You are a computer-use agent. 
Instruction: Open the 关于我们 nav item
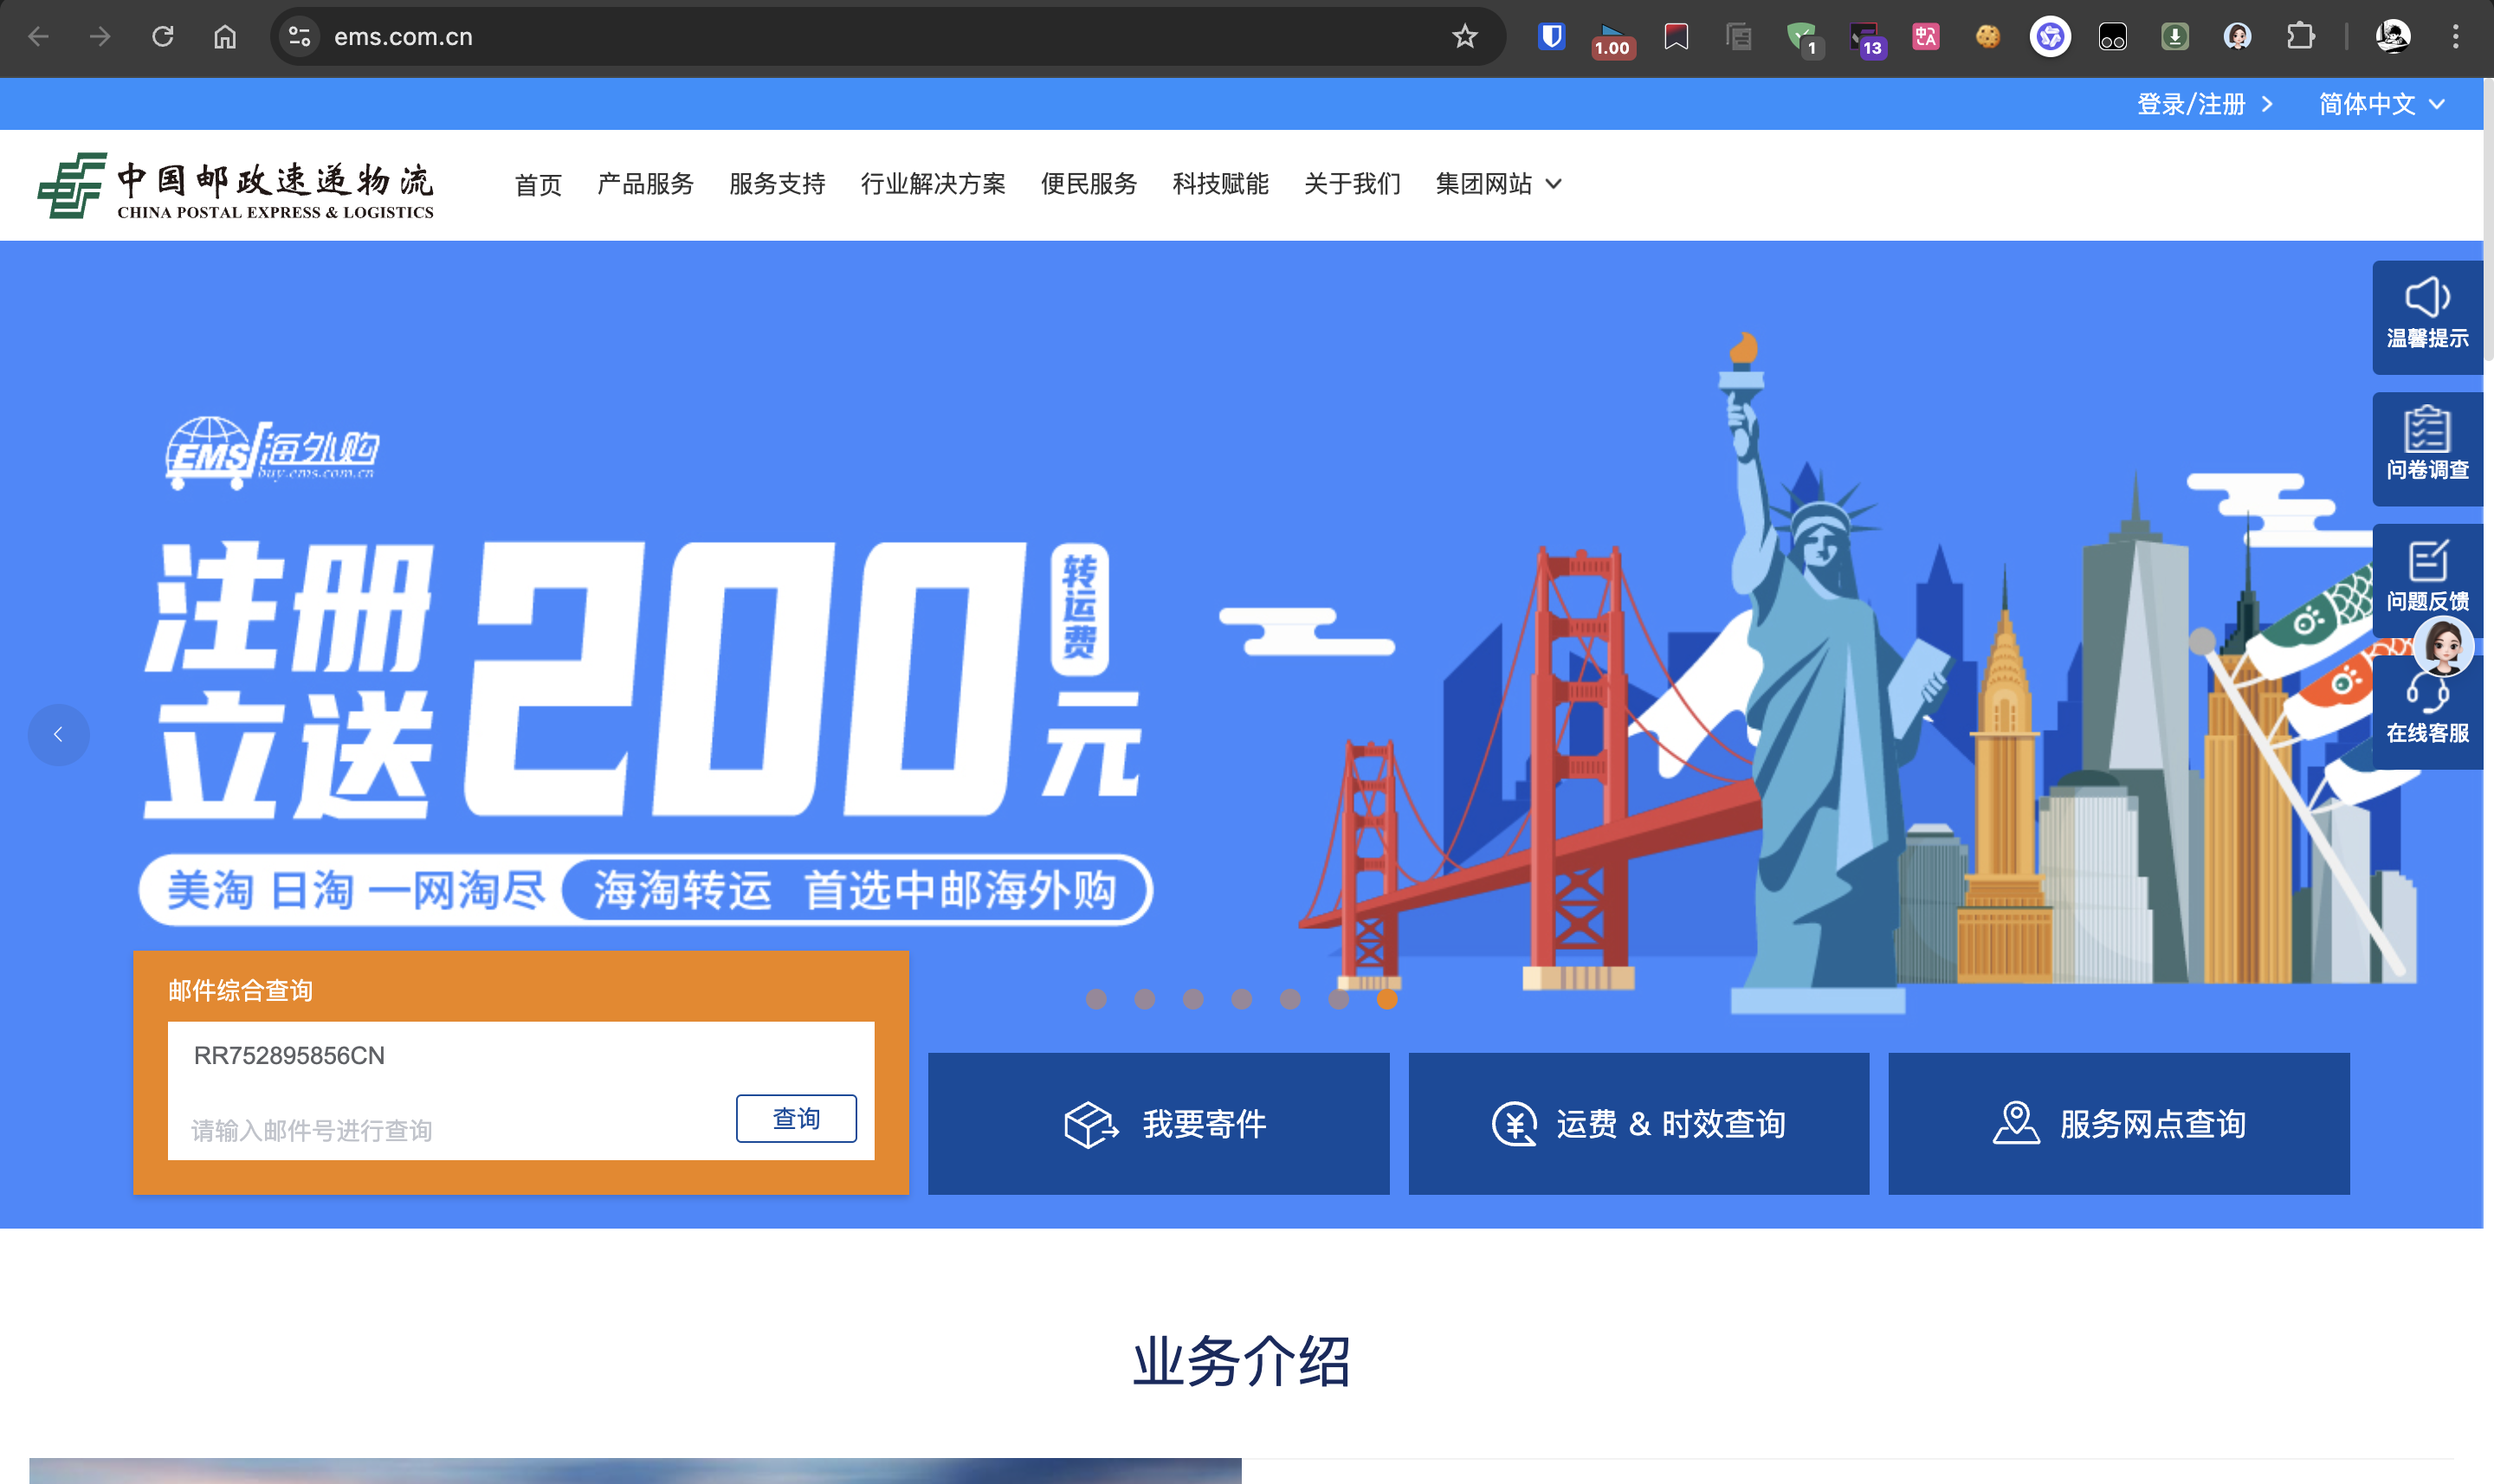(1352, 184)
